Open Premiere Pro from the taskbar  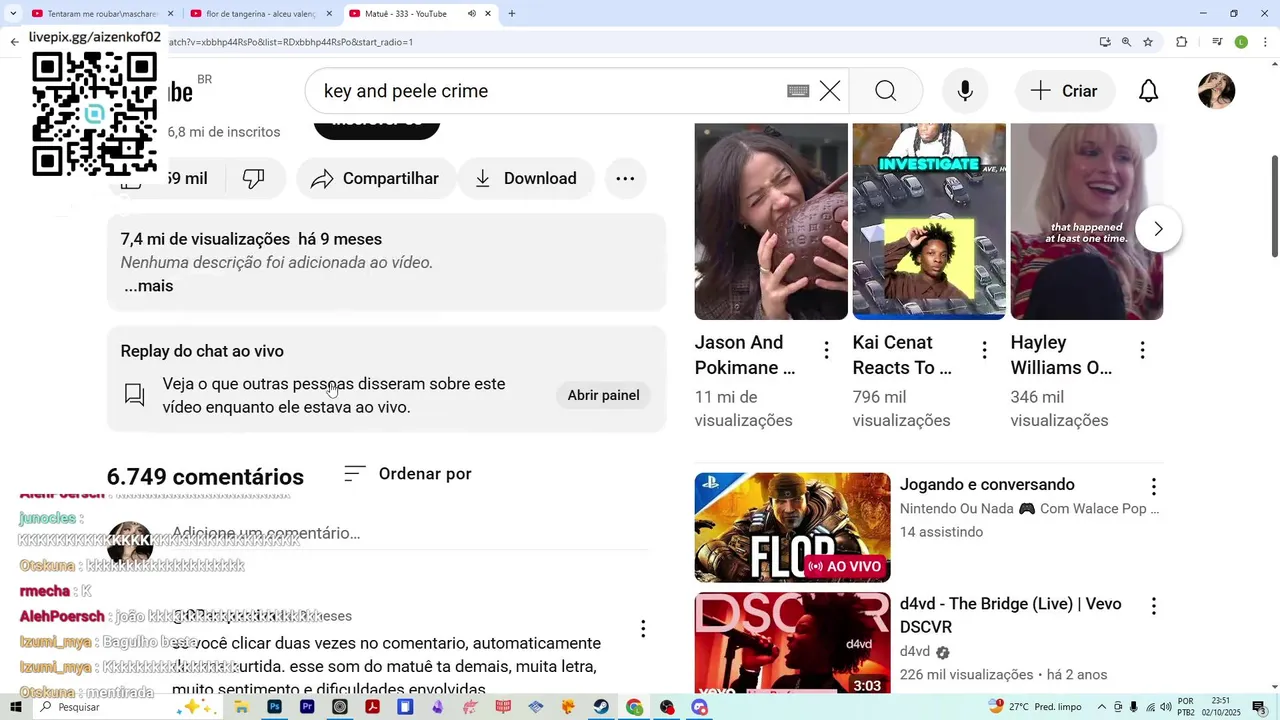(x=307, y=707)
